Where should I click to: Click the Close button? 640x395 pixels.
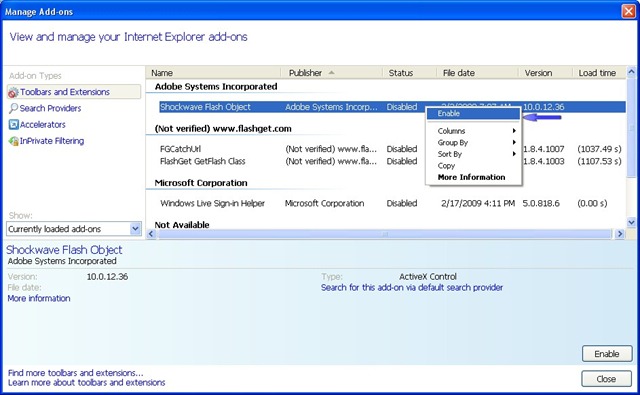pyautogui.click(x=607, y=379)
